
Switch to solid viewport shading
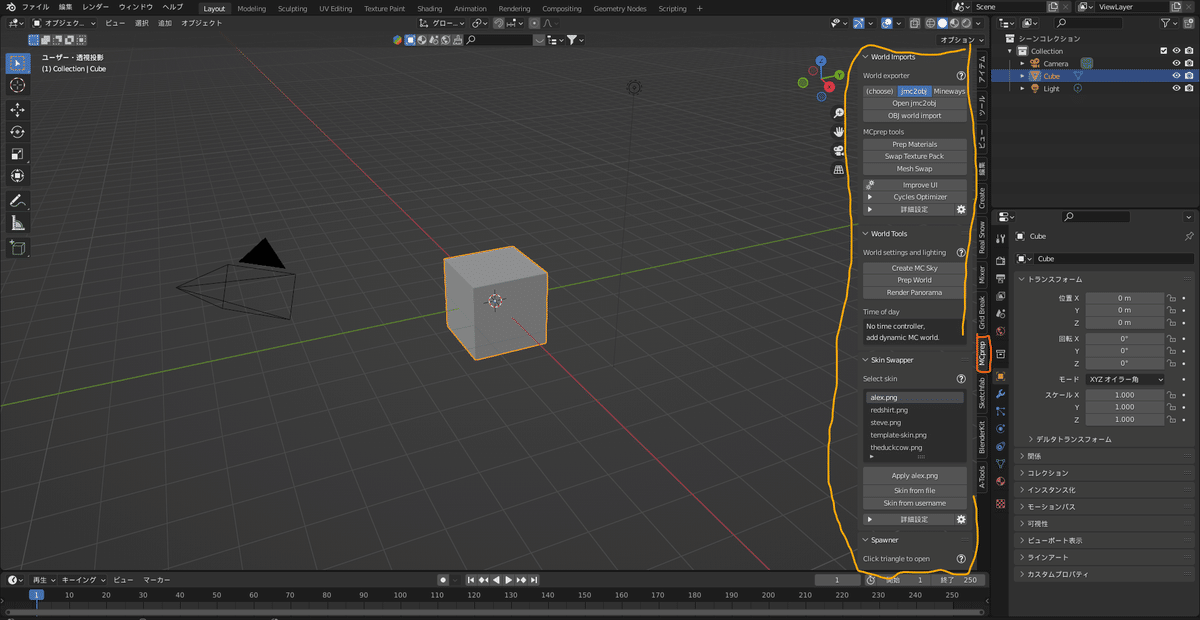pos(942,23)
